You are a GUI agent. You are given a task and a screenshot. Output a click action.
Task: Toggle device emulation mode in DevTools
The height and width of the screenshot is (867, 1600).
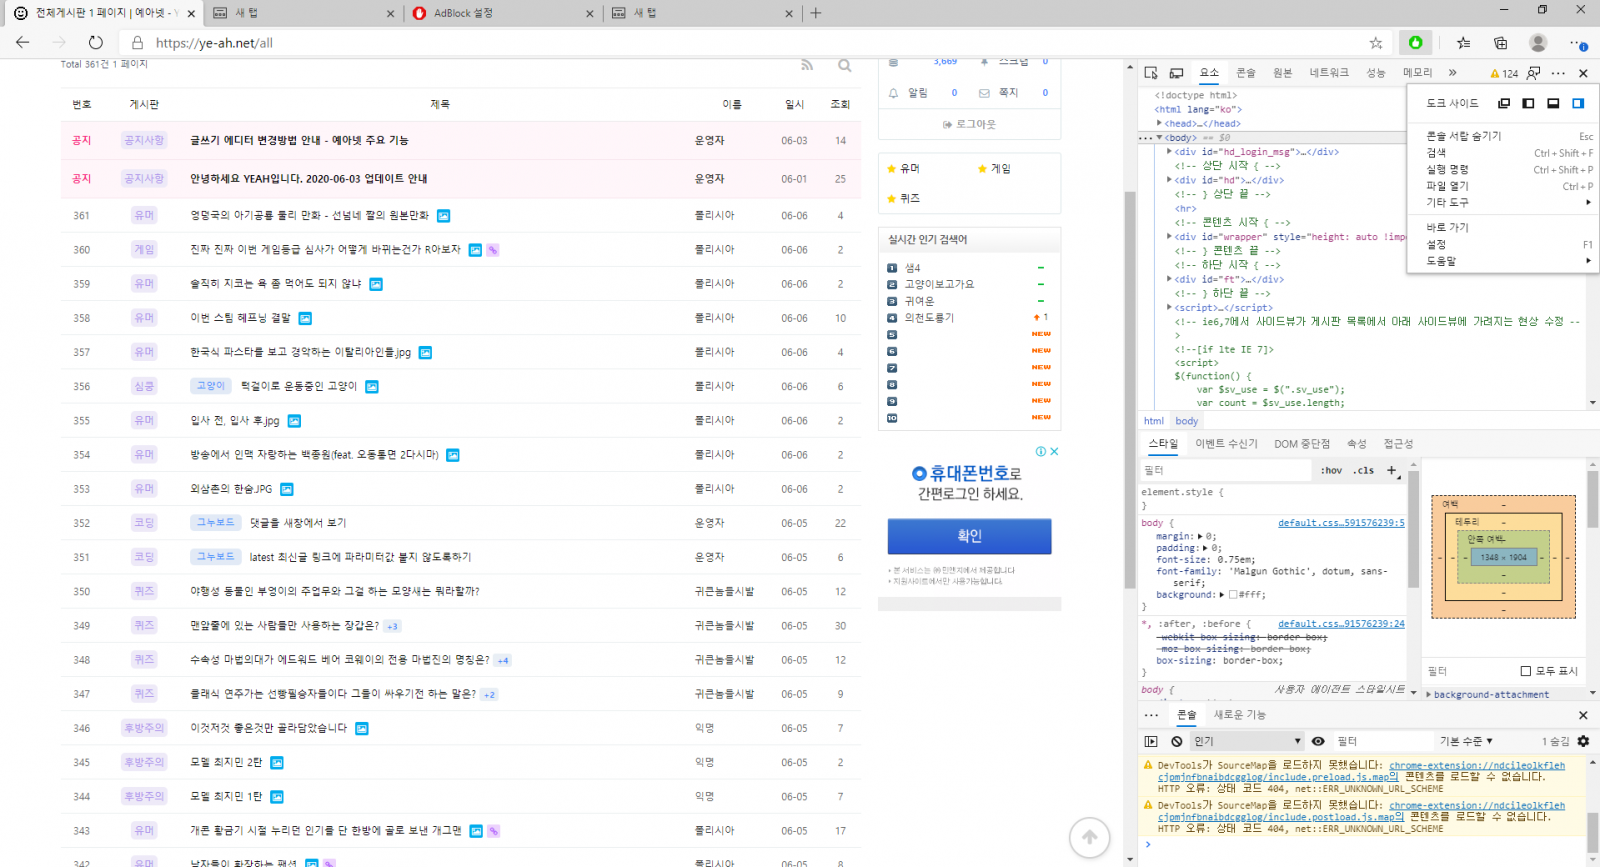click(1177, 73)
